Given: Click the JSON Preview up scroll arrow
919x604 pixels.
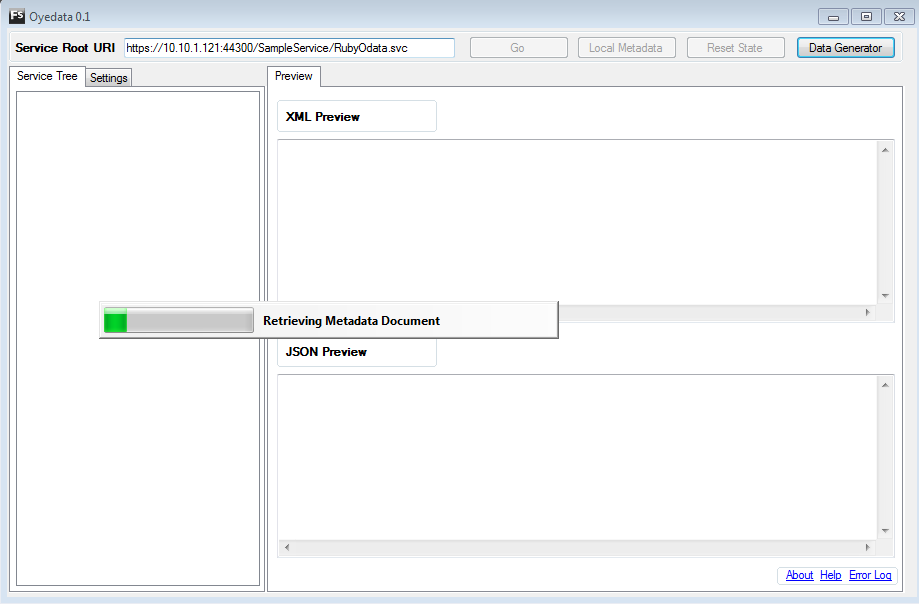Looking at the screenshot, I should (x=885, y=385).
